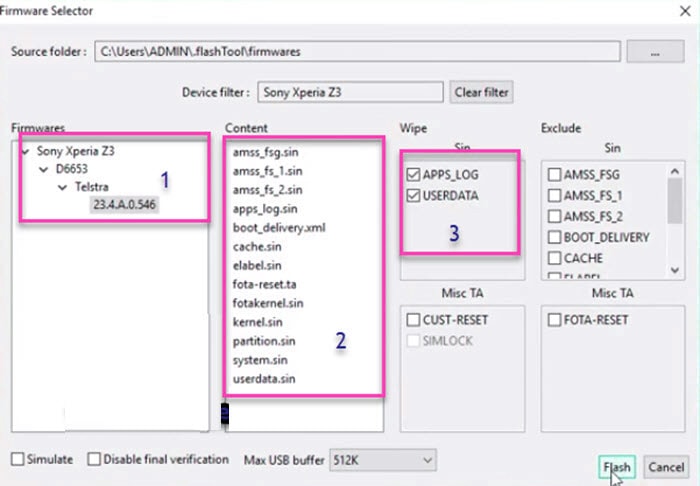Image resolution: width=700 pixels, height=486 pixels.
Task: Select partition.sin in Content list
Action: pyautogui.click(x=264, y=341)
